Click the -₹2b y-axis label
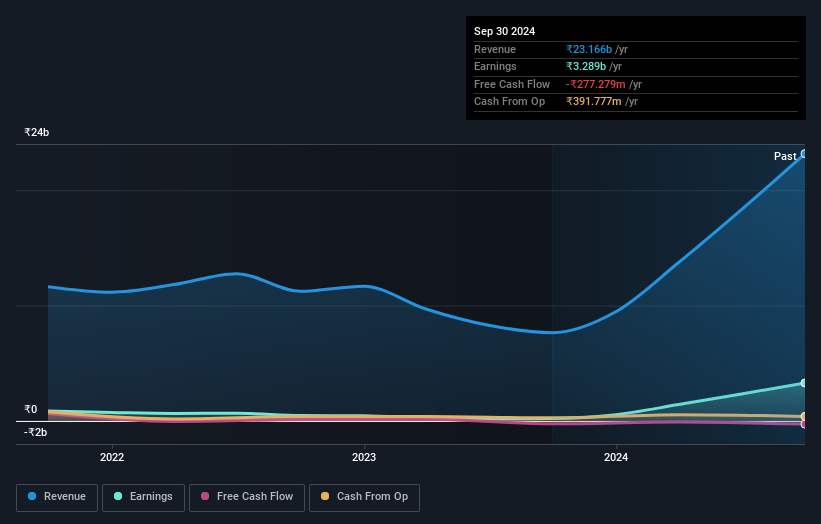 pos(36,432)
